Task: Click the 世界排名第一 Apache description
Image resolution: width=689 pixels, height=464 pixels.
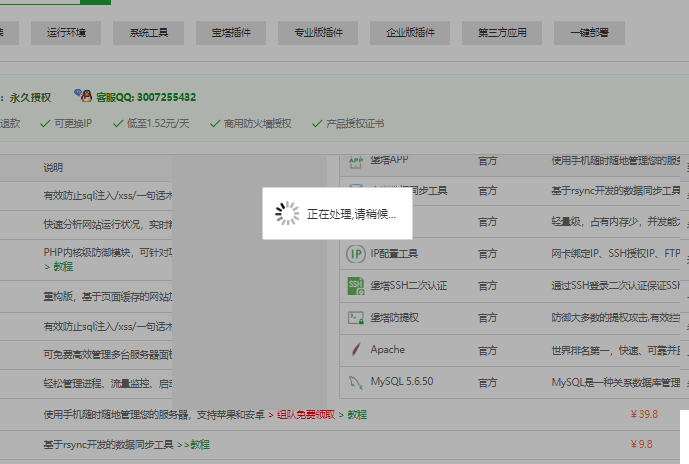Action: click(x=616, y=350)
